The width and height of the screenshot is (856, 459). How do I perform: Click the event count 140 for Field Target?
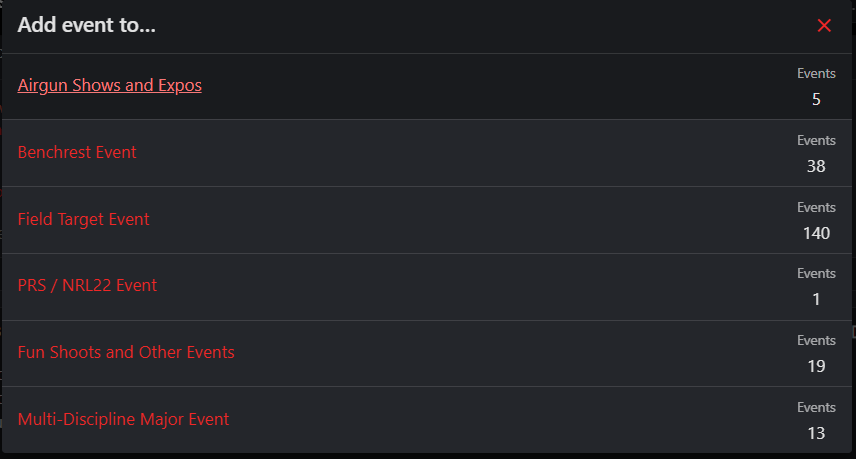point(816,234)
